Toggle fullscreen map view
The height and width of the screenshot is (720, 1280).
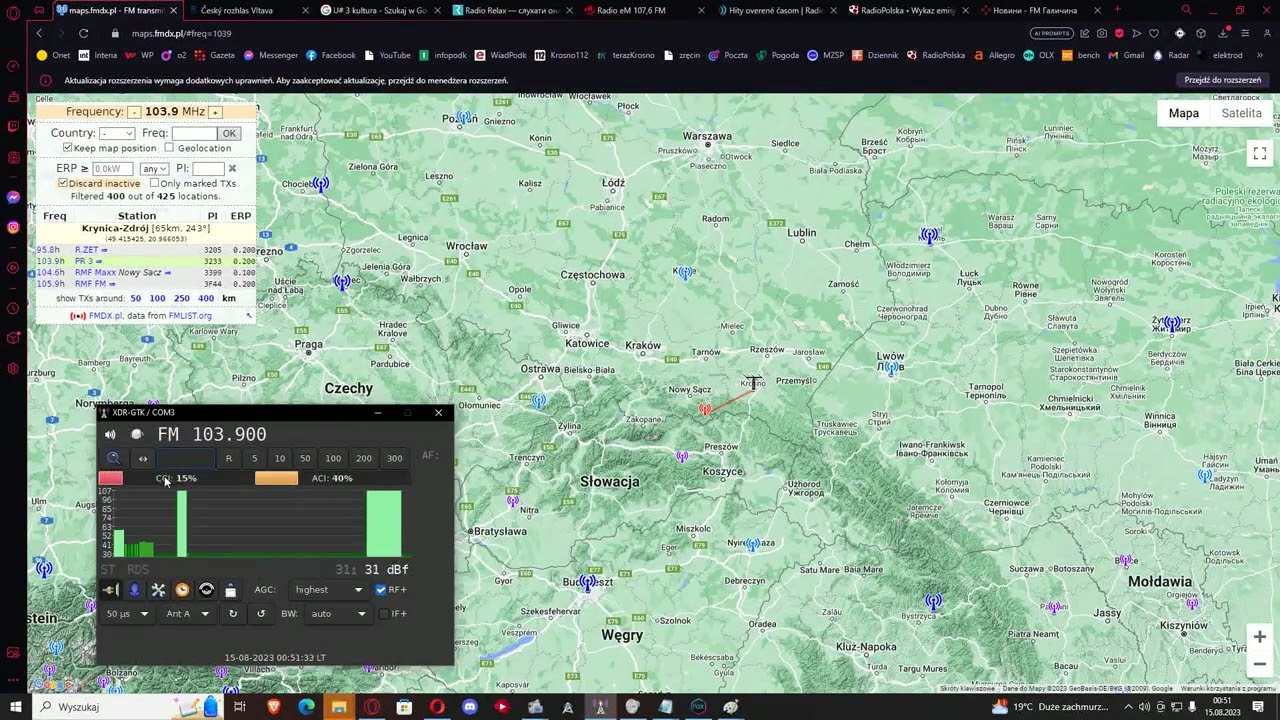(x=1260, y=153)
